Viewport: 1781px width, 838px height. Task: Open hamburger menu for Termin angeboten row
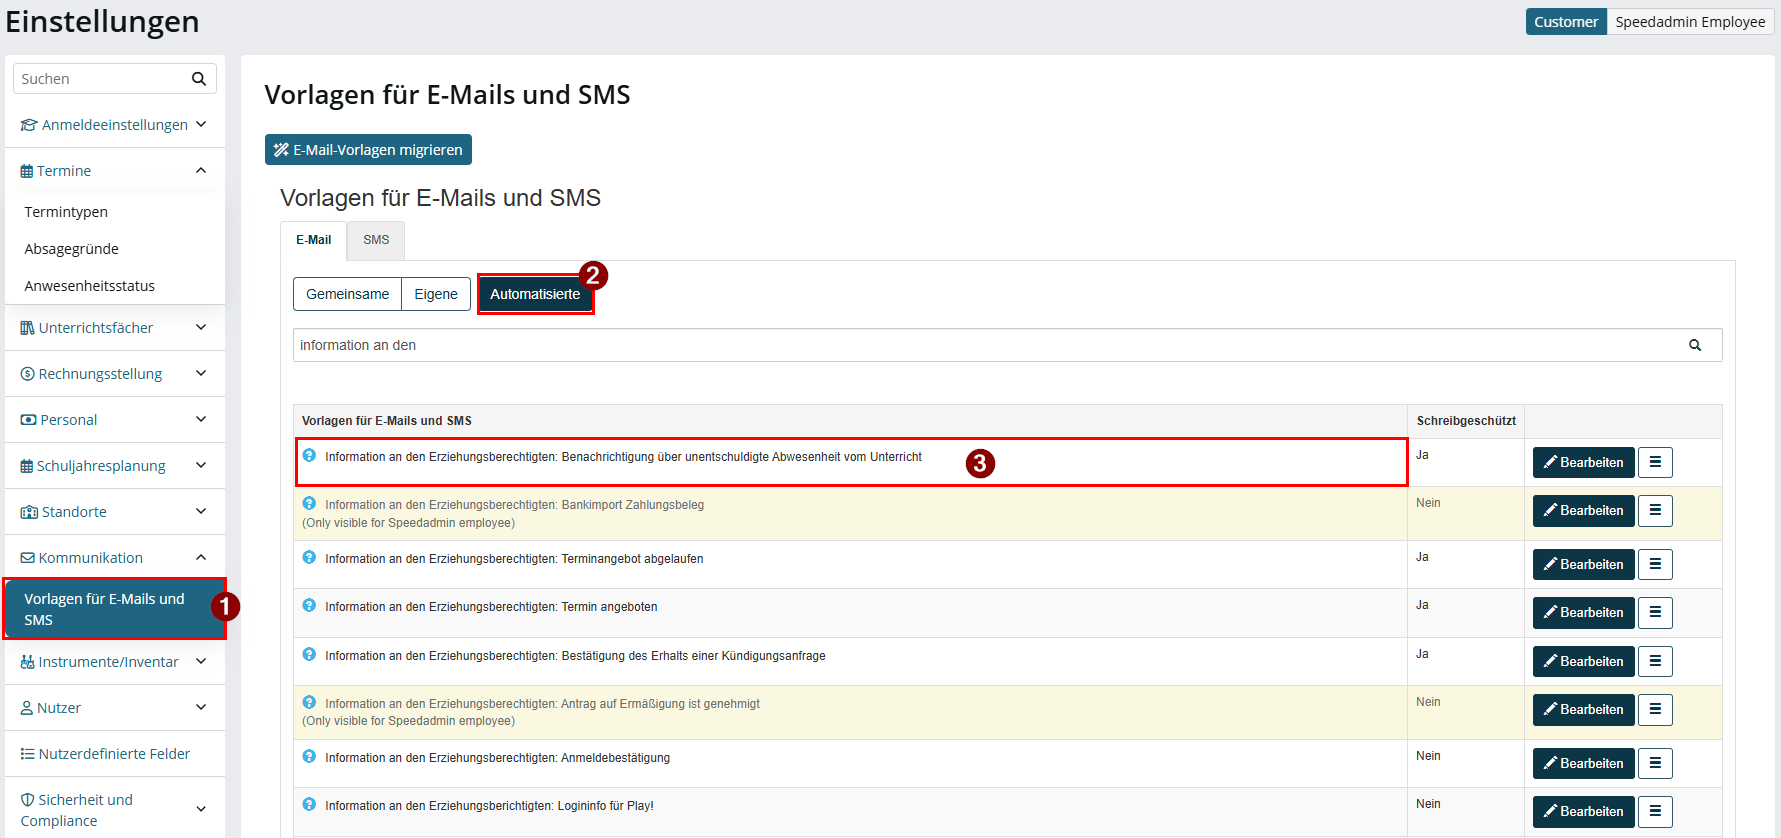[1655, 612]
